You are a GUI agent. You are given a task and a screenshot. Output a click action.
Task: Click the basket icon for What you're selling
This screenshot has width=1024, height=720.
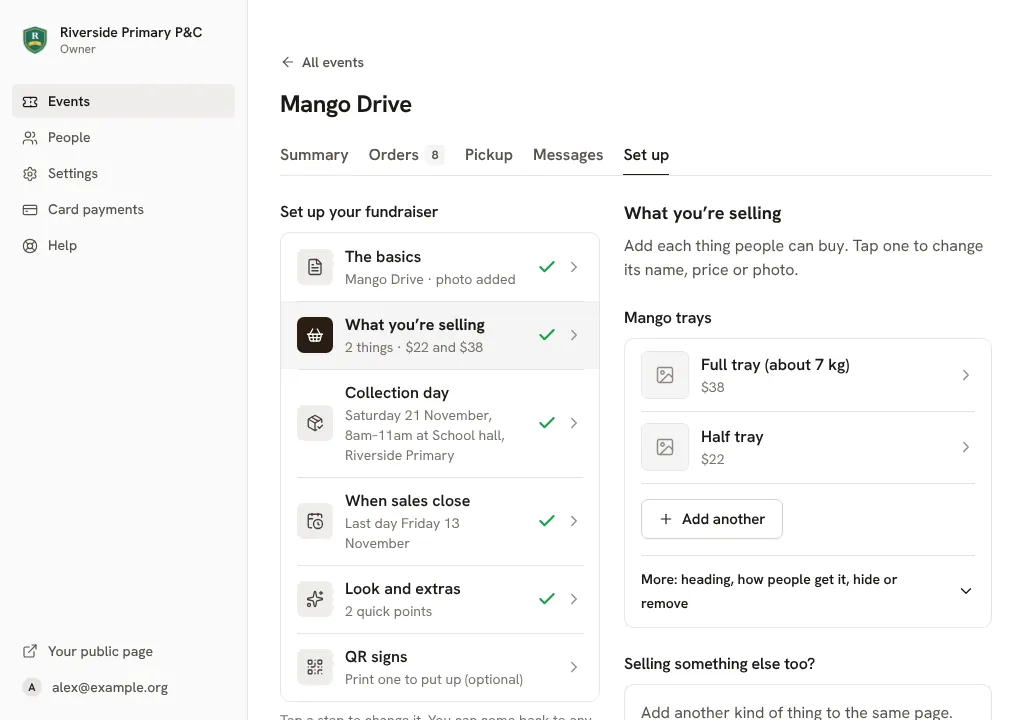(315, 335)
